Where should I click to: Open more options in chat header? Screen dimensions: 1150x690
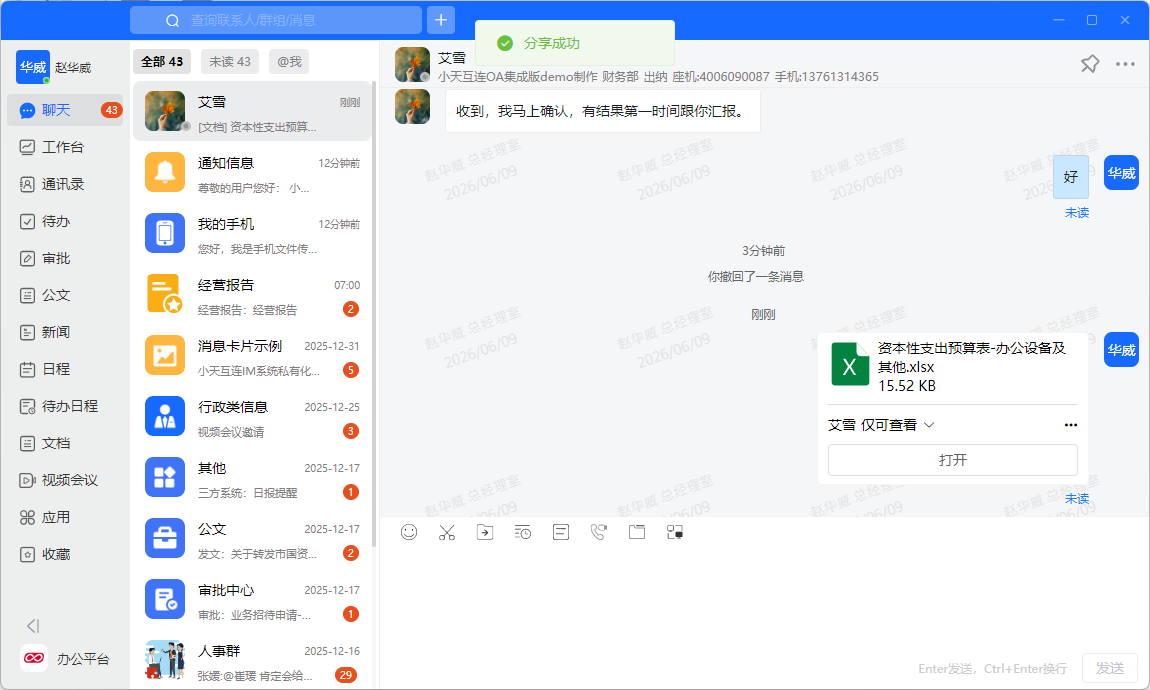tap(1125, 64)
